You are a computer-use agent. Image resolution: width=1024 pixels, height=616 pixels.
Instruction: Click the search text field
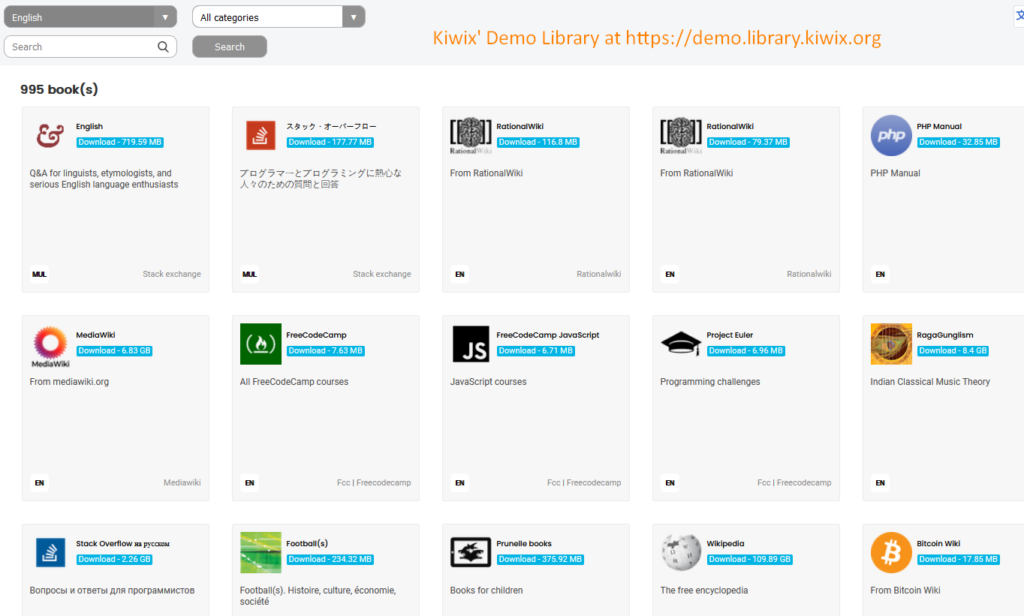point(90,46)
